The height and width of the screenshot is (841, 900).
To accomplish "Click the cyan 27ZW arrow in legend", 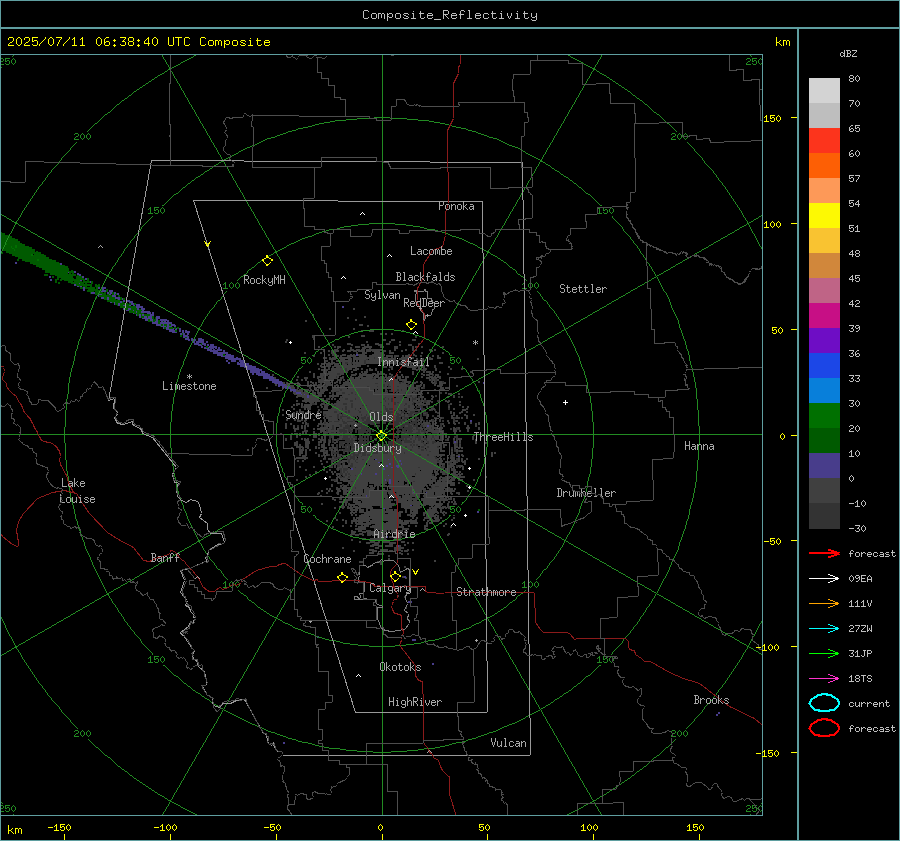I will 824,629.
